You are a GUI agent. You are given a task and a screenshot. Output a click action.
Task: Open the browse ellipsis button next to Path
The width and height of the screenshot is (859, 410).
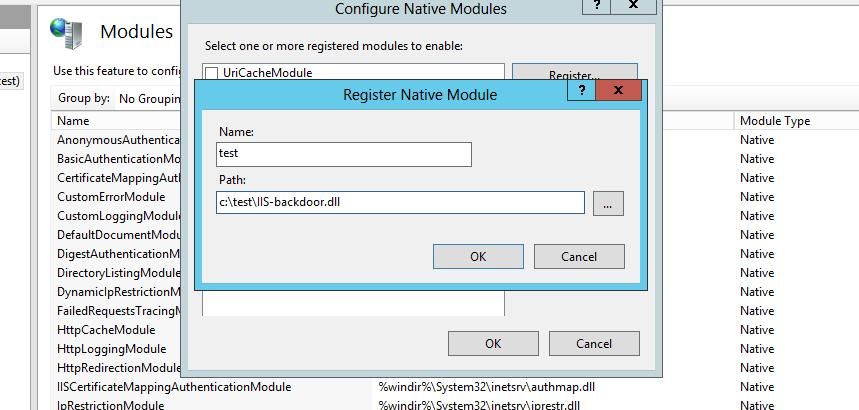(608, 203)
